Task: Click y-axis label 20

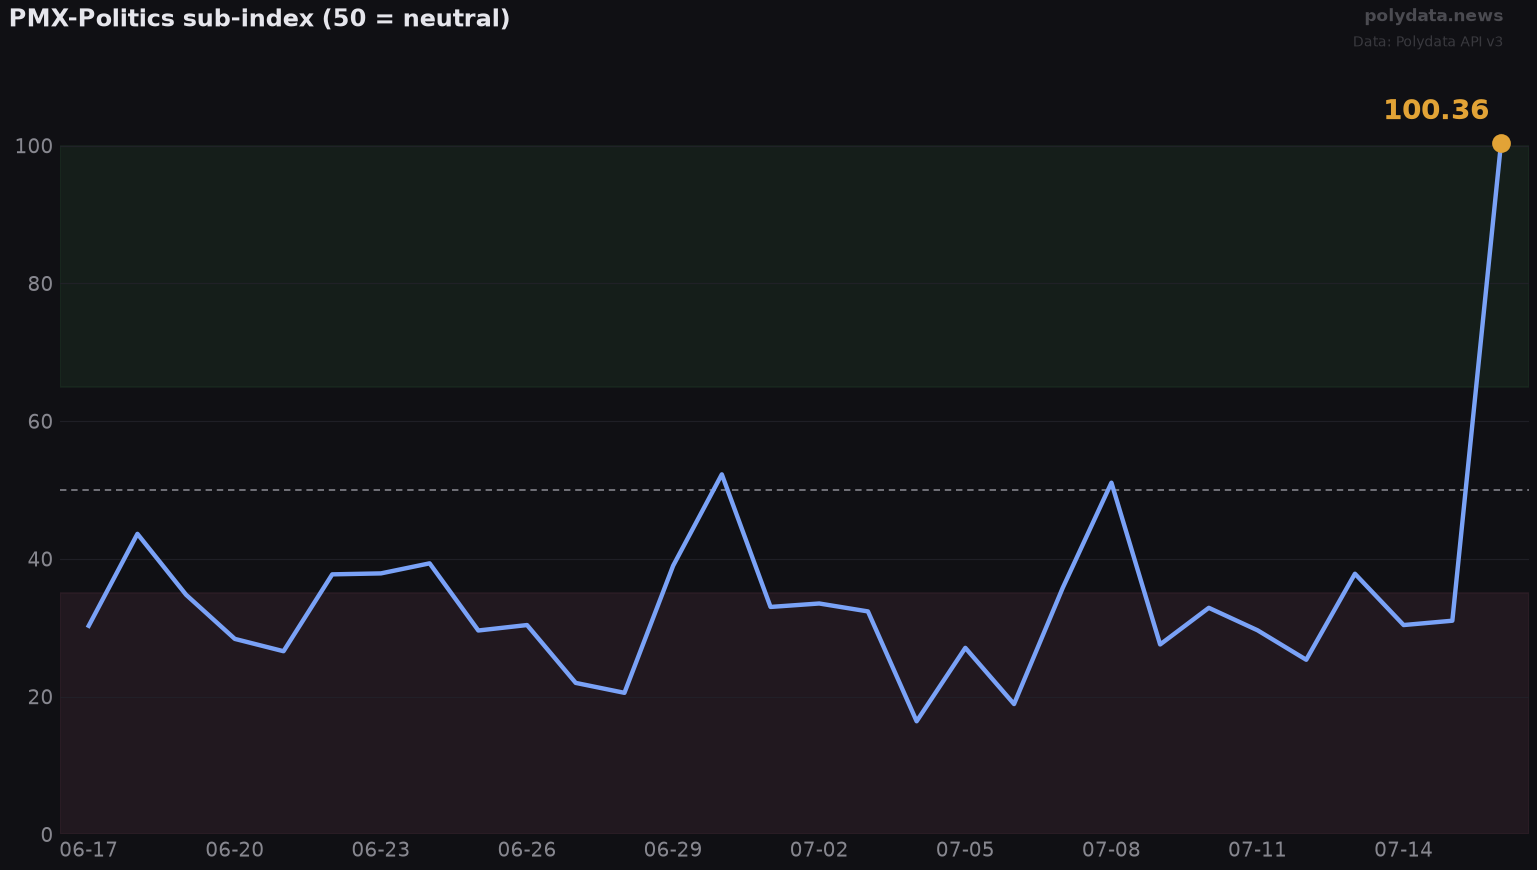Action: point(40,697)
